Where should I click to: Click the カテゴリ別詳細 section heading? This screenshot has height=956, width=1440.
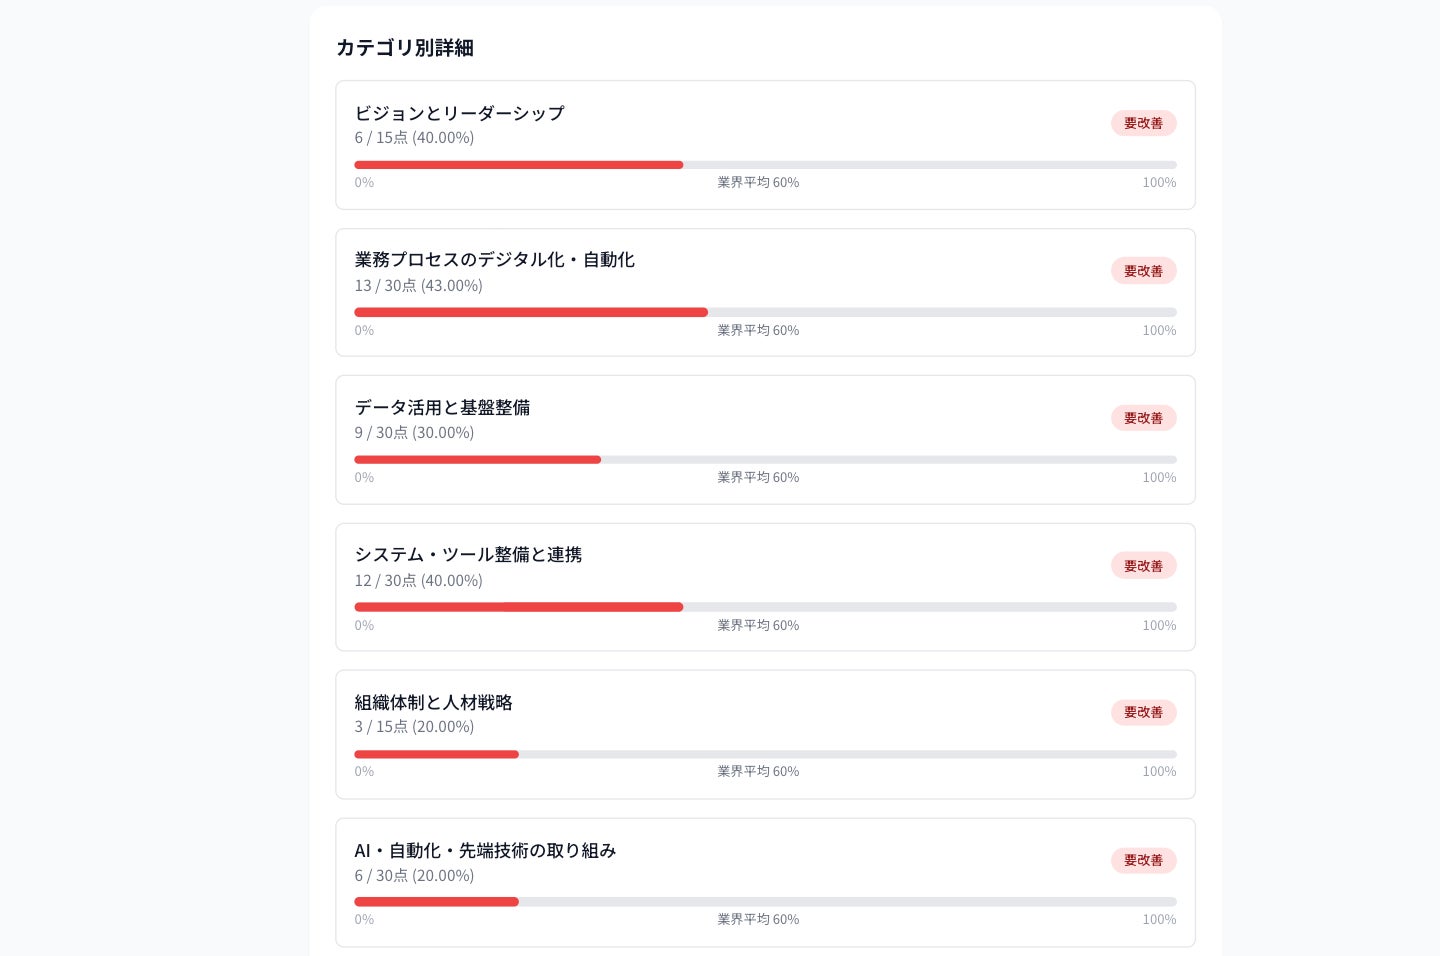pyautogui.click(x=405, y=48)
